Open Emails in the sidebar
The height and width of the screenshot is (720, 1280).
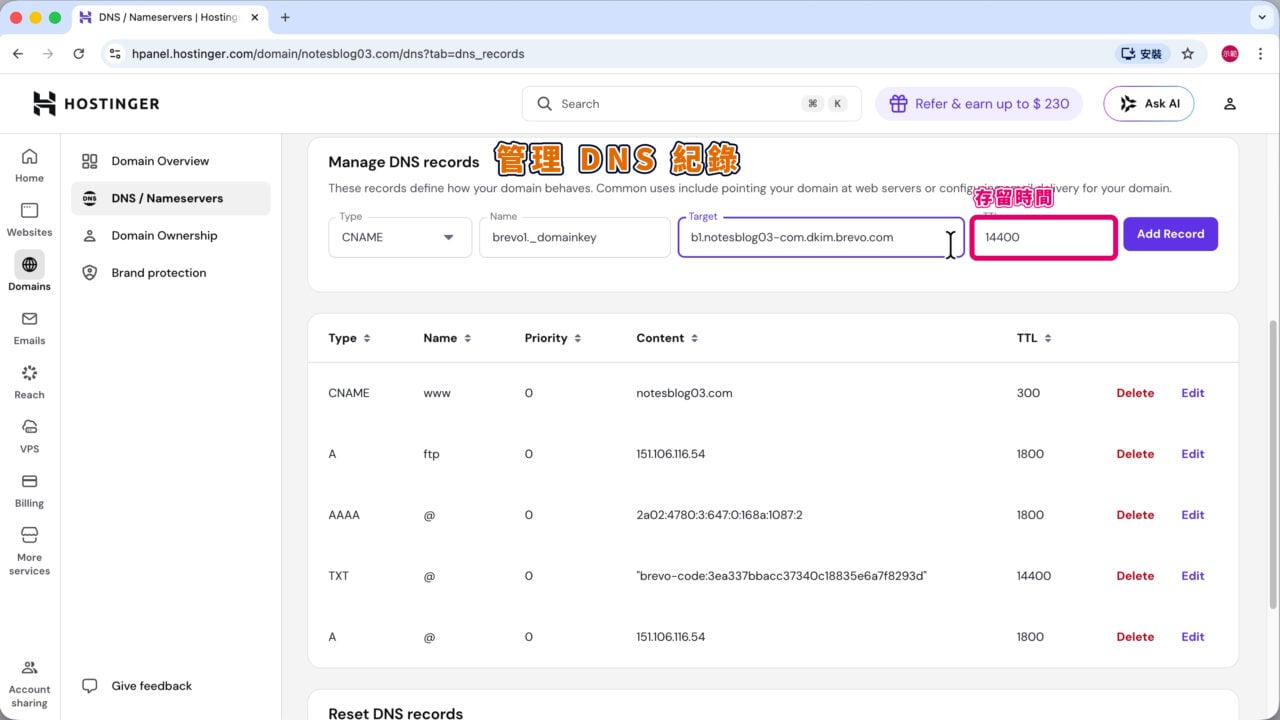point(29,327)
